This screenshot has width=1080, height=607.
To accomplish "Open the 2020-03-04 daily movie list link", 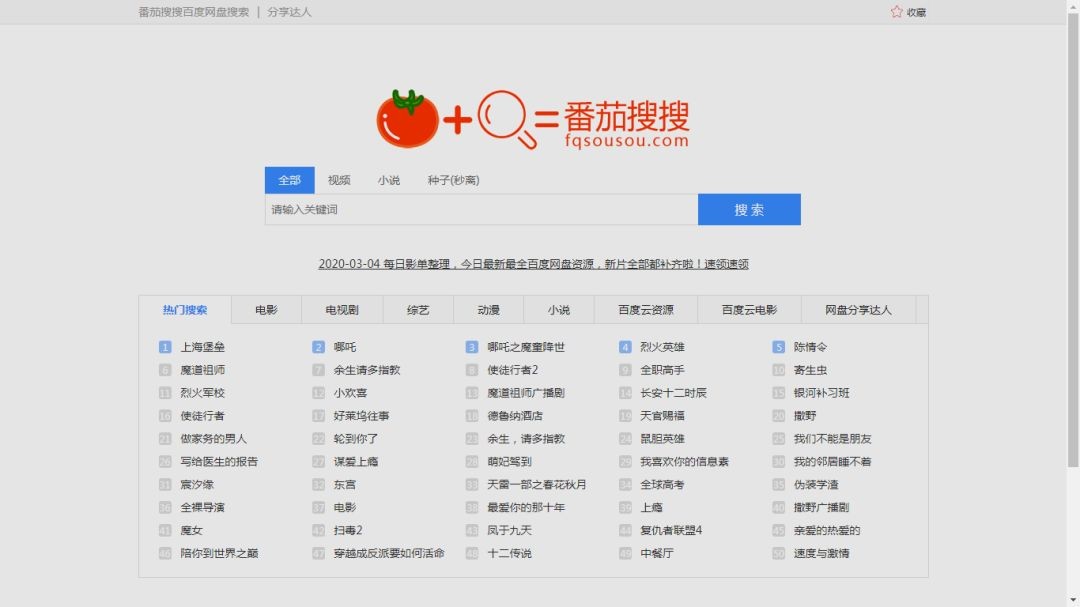I will pyautogui.click(x=533, y=264).
